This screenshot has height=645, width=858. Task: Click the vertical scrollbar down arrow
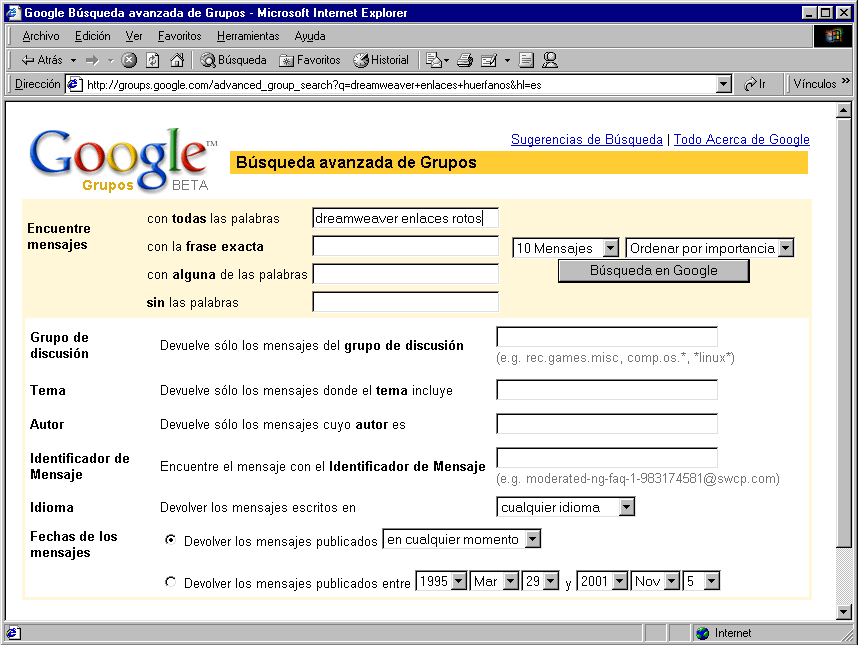pyautogui.click(x=844, y=612)
